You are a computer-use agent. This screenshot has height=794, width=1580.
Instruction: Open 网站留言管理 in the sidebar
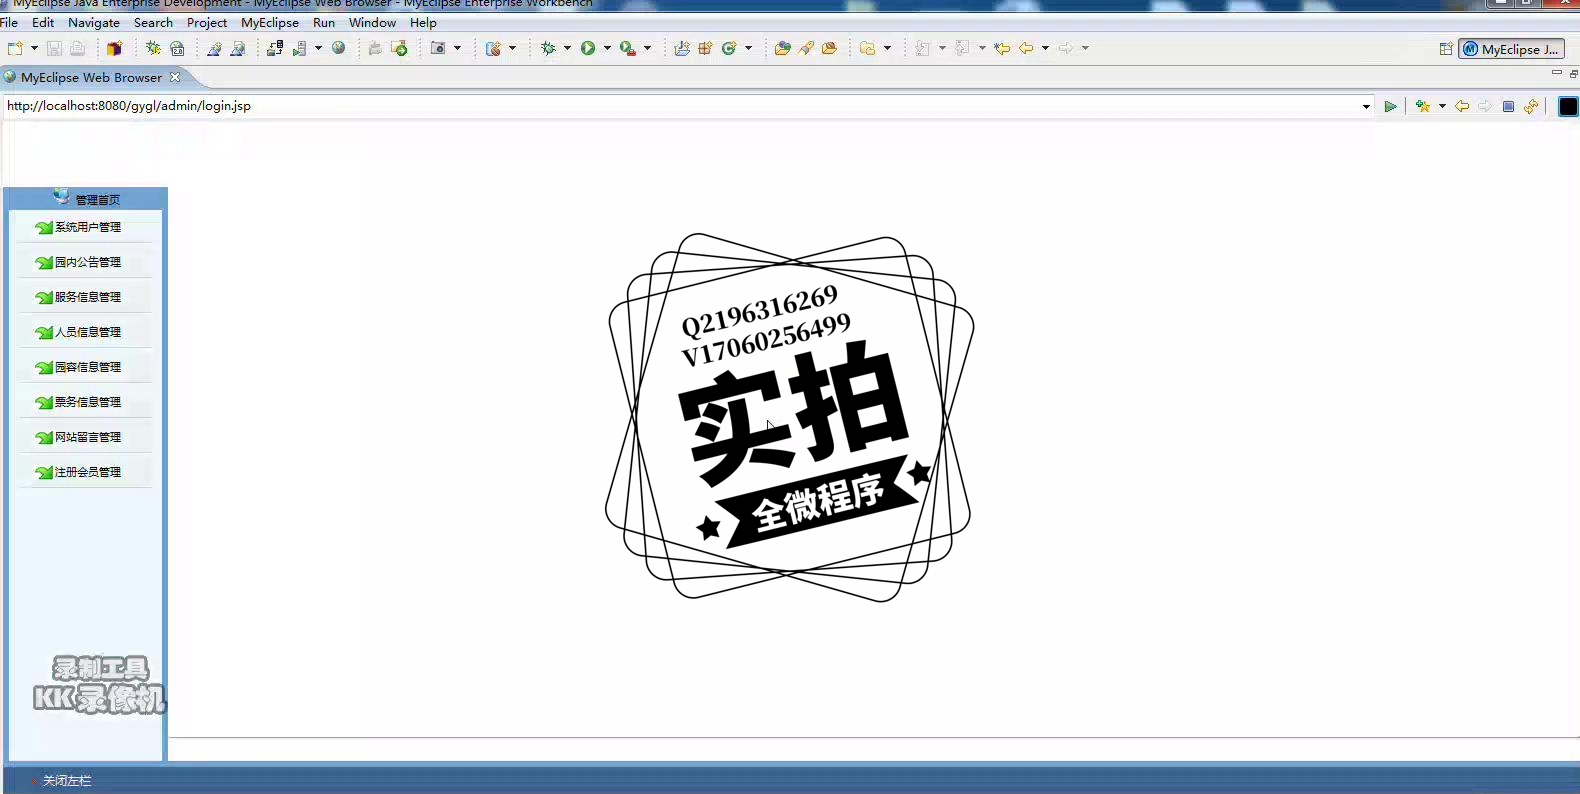point(87,437)
